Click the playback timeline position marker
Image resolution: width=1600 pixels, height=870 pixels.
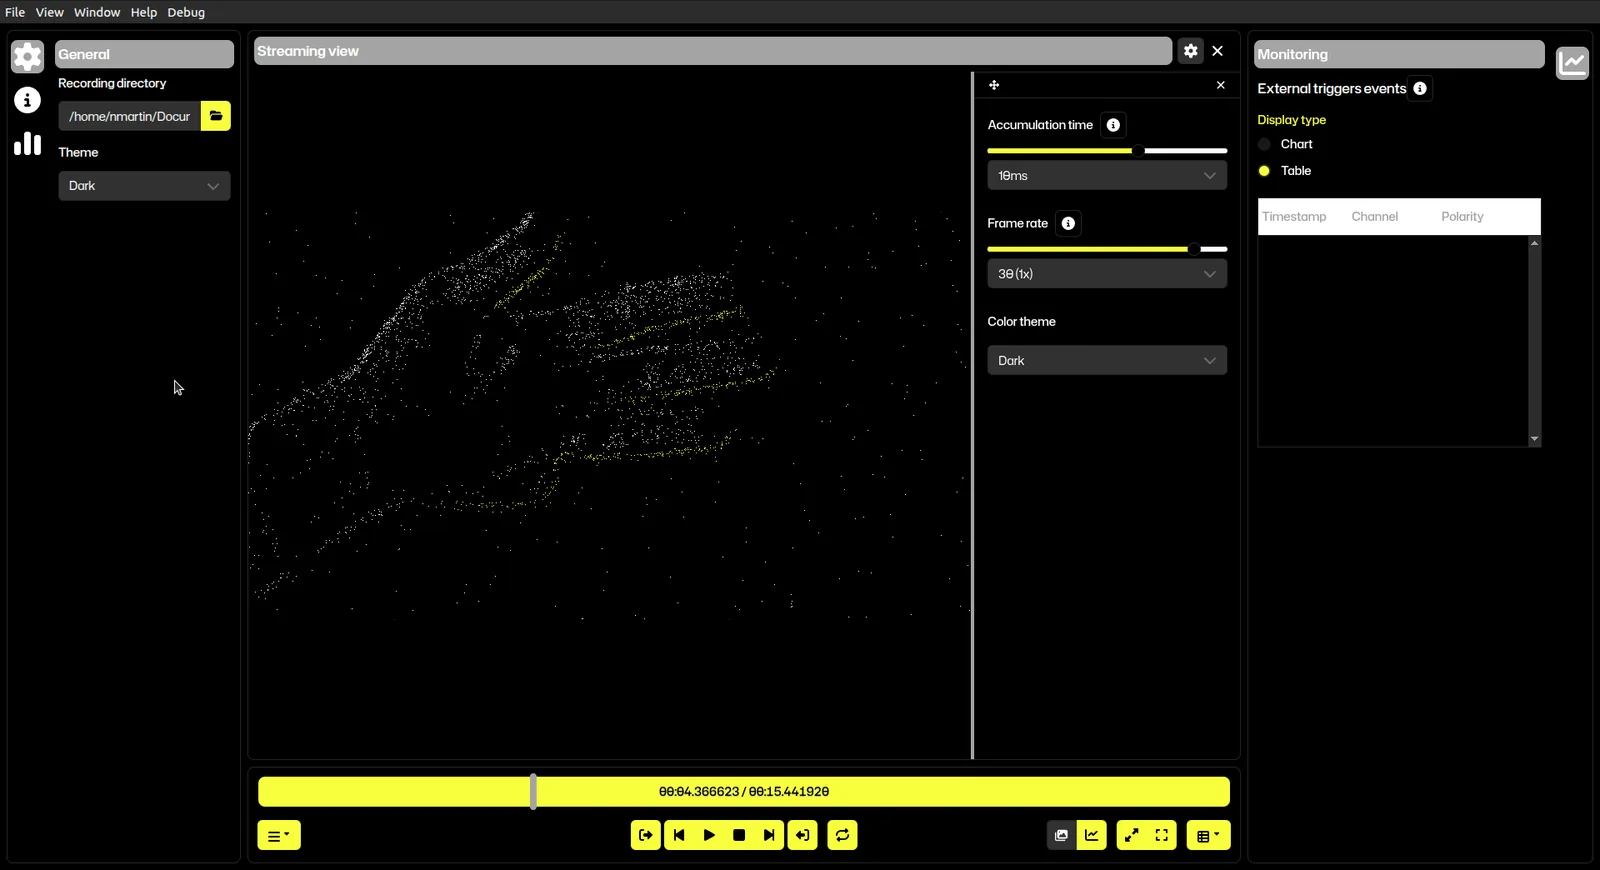[x=533, y=792]
